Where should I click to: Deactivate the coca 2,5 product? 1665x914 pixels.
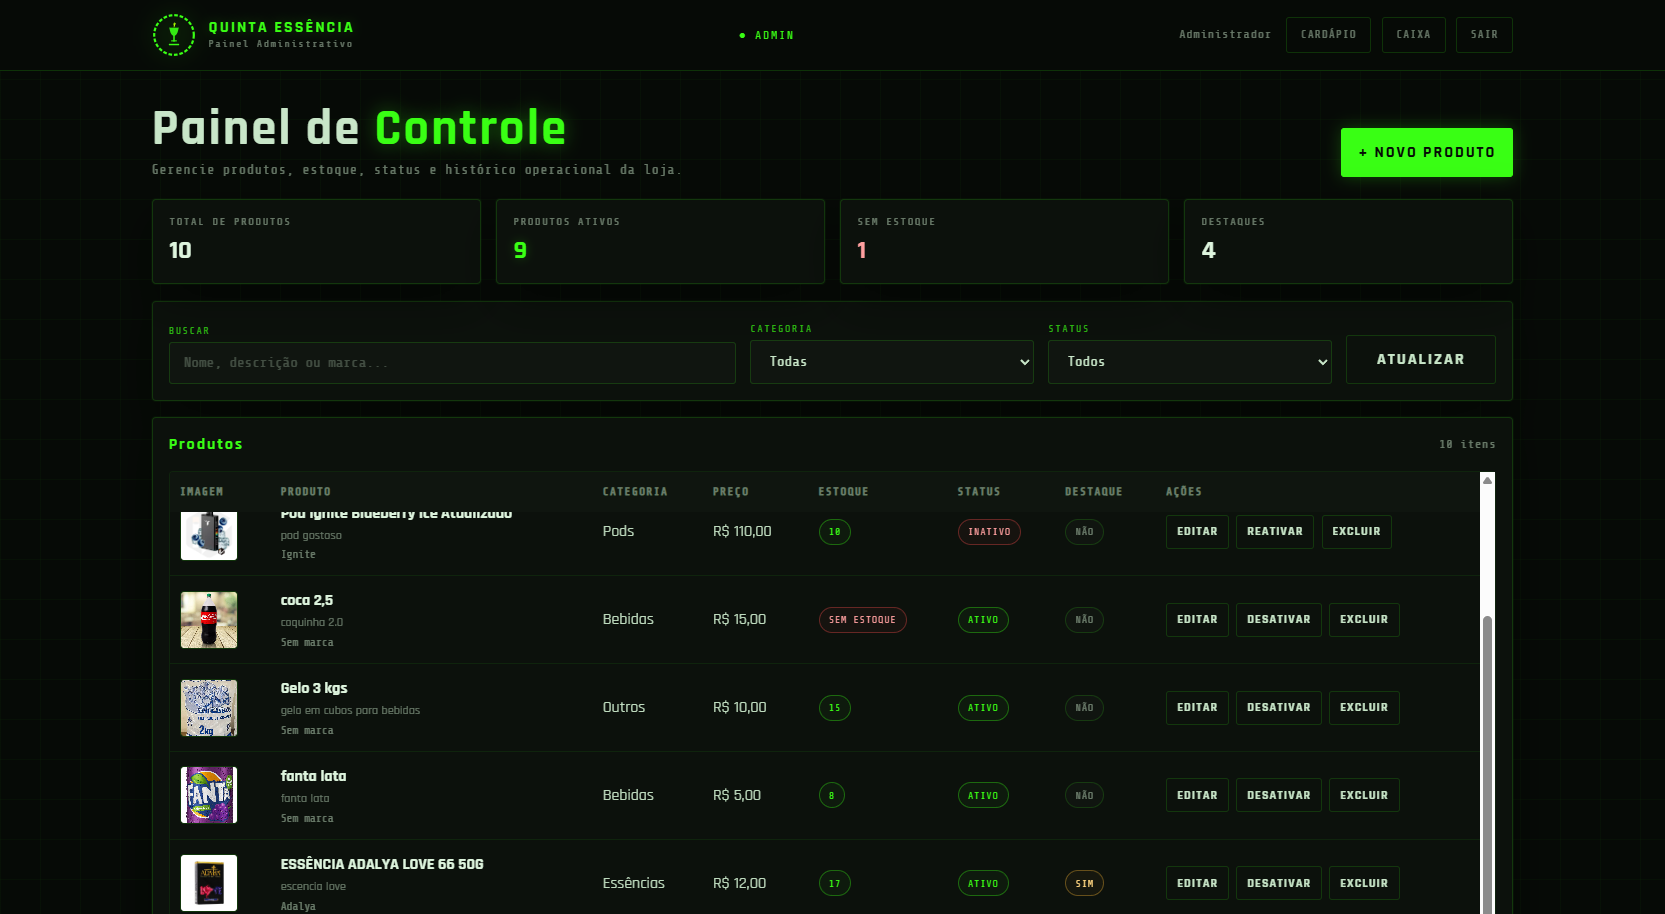(x=1278, y=620)
